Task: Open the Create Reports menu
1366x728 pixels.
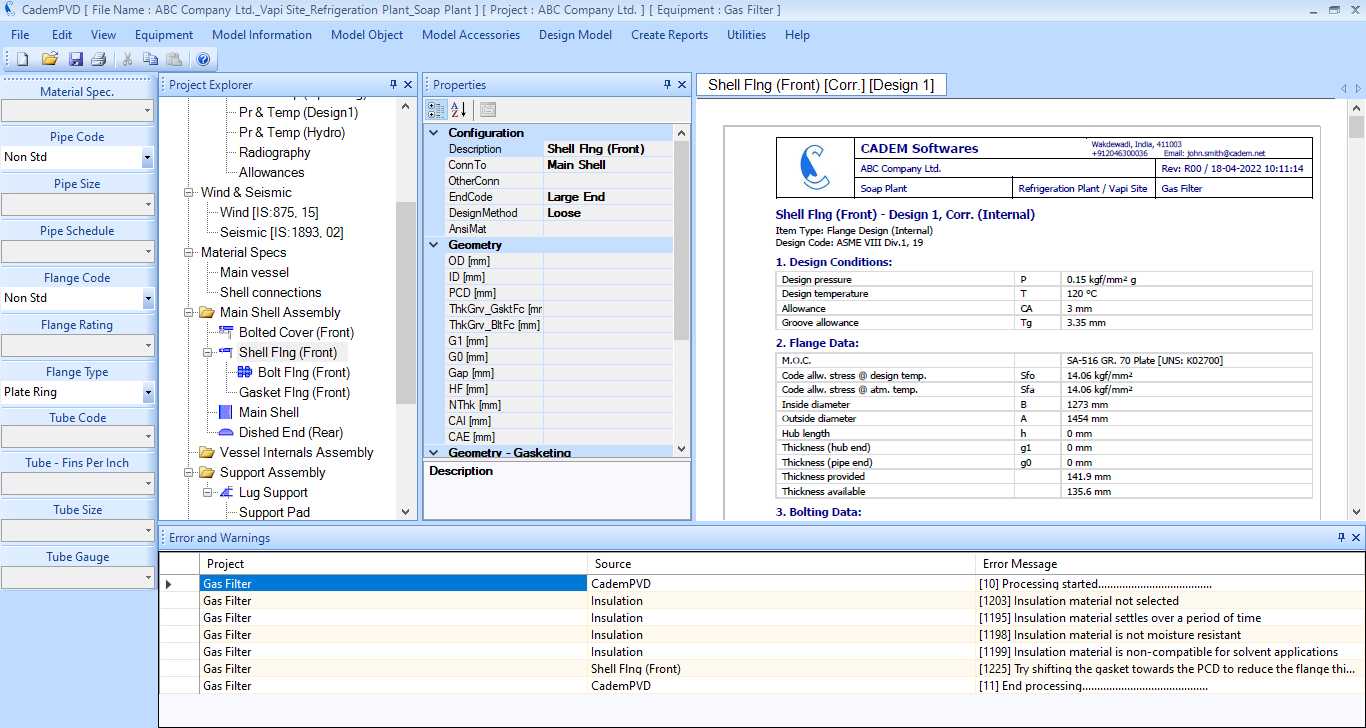Action: pyautogui.click(x=669, y=34)
